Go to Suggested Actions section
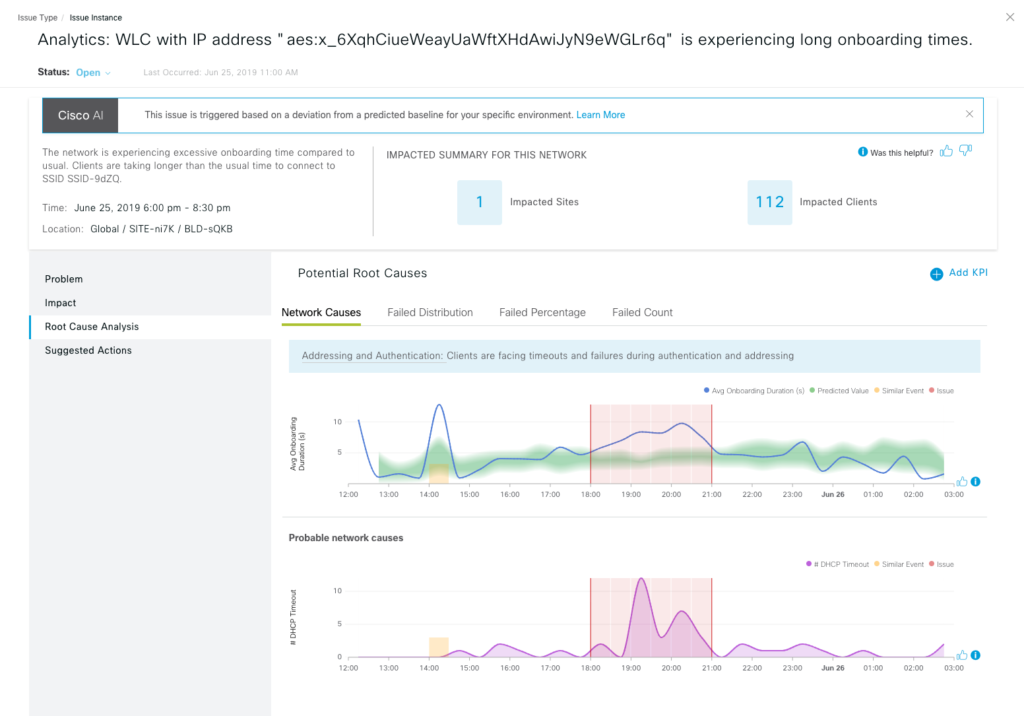This screenshot has width=1024, height=716. 88,351
